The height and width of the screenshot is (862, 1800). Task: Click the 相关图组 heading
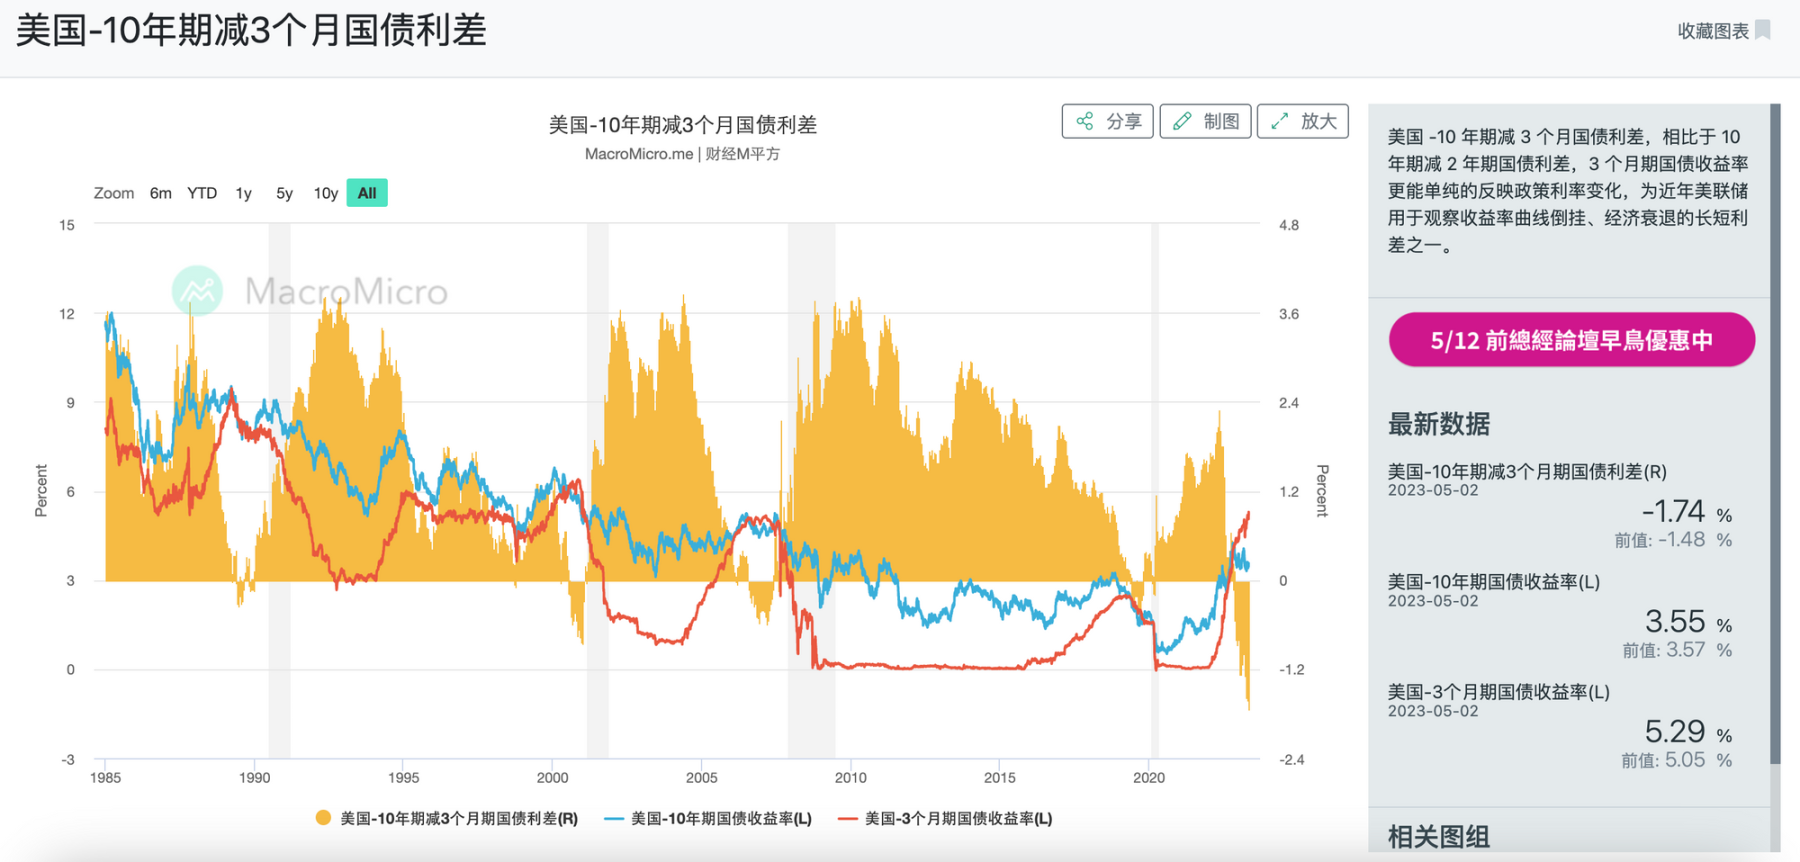(x=1439, y=837)
